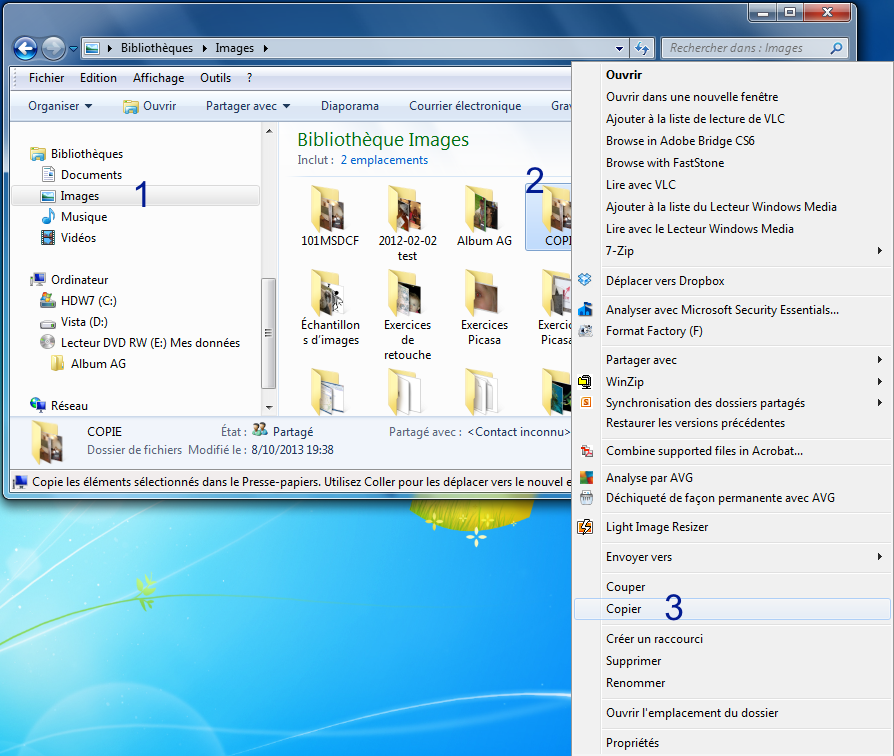Select the Album AG folder in file pane
The height and width of the screenshot is (756, 894).
click(x=484, y=216)
